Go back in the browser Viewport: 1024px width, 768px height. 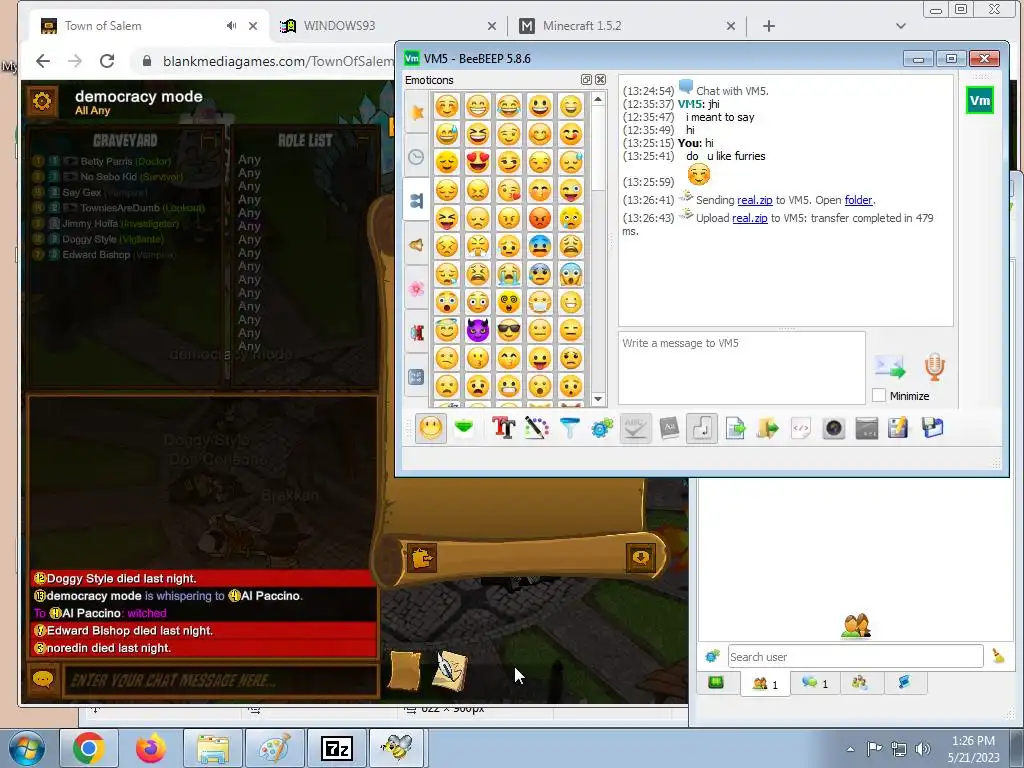(43, 61)
